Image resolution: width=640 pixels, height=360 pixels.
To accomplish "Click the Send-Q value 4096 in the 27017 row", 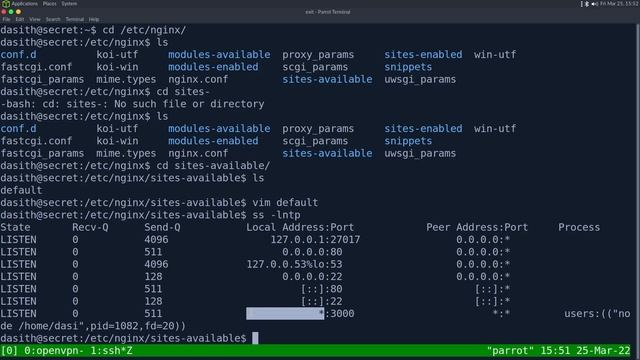I will coord(156,240).
